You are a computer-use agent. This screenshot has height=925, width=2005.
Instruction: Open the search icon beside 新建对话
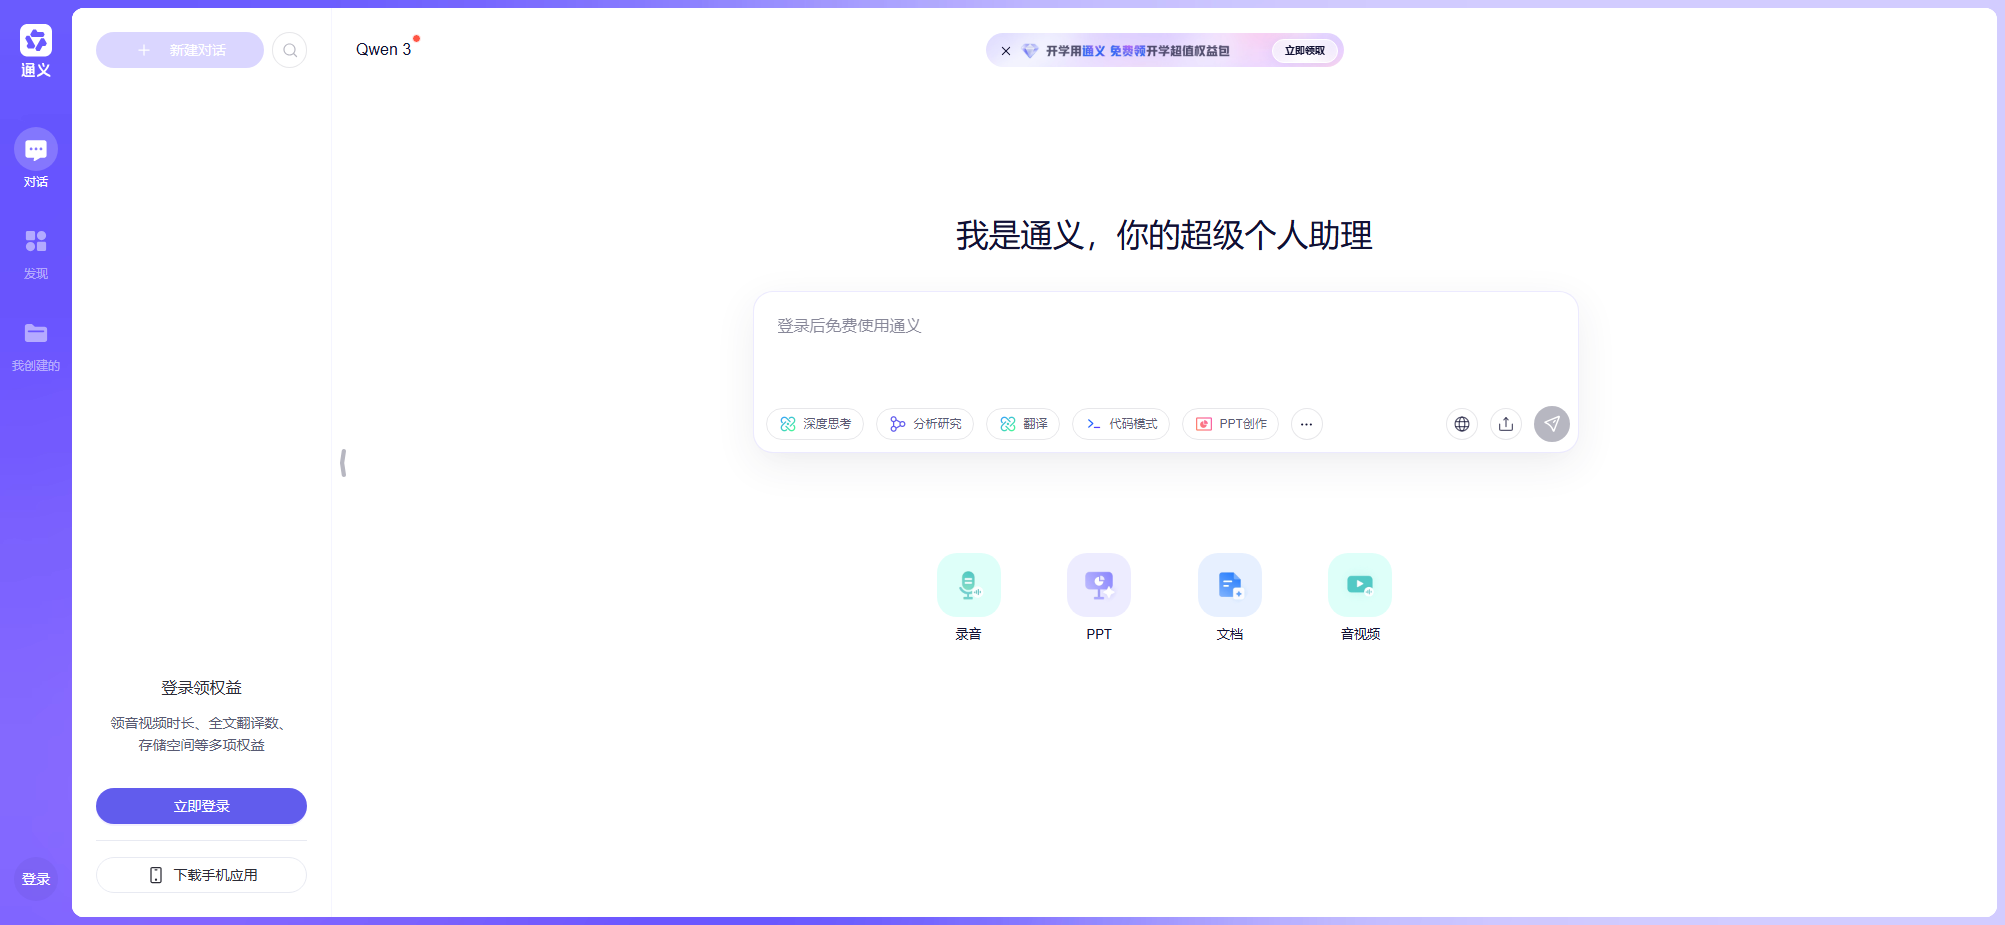click(x=289, y=50)
